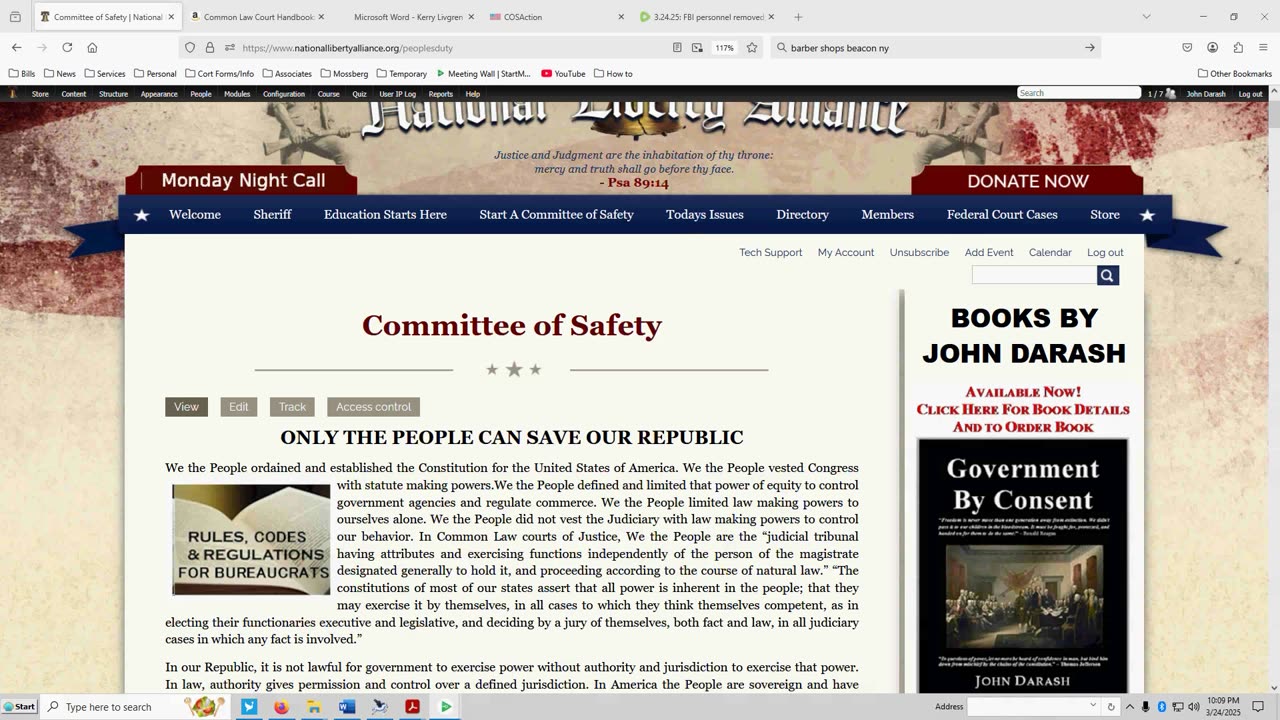This screenshot has width=1280, height=720.
Task: Open the File Explorer taskbar icon
Action: (x=314, y=707)
